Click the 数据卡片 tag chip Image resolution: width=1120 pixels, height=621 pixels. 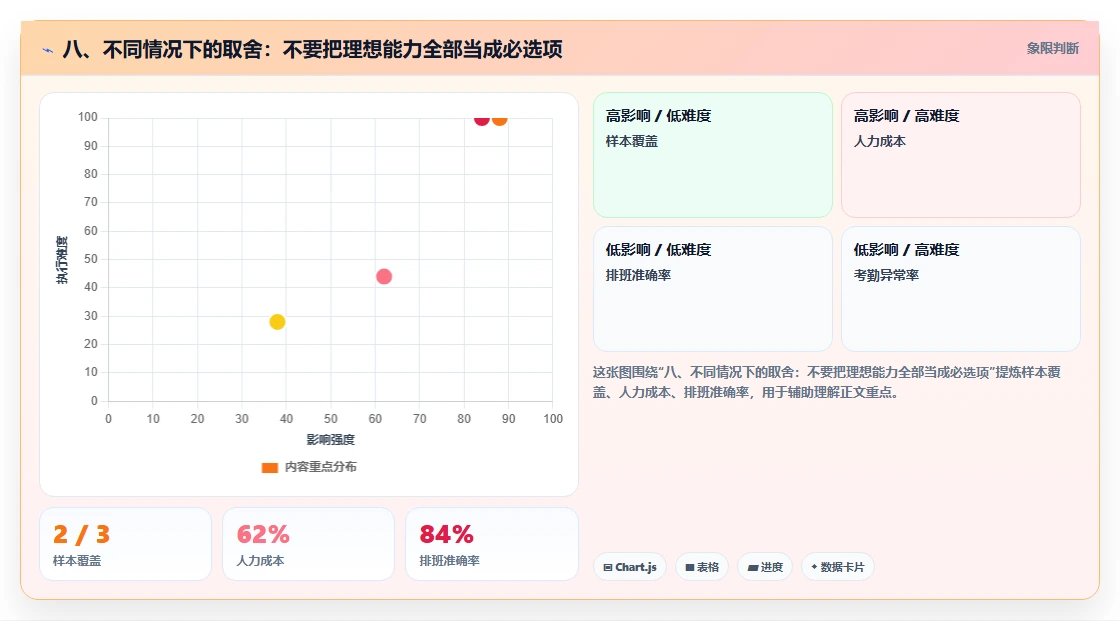(838, 567)
